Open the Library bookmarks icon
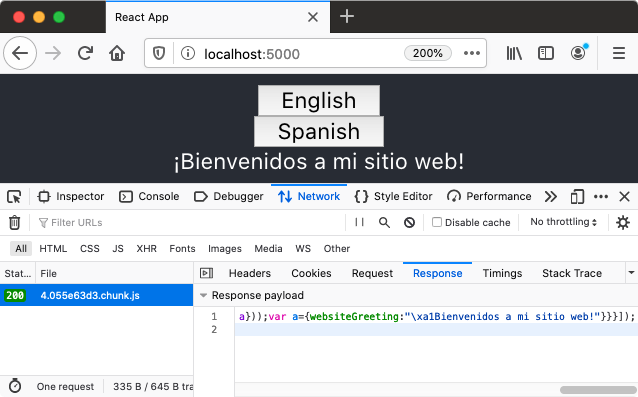Viewport: 638px width, 397px height. point(514,53)
